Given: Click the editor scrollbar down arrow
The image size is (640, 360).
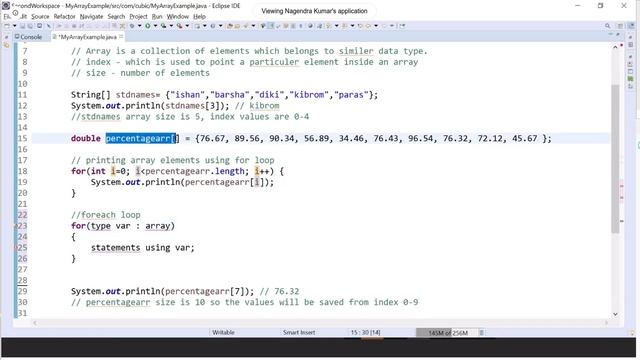Looking at the screenshot, I should pyautogui.click(x=615, y=314).
